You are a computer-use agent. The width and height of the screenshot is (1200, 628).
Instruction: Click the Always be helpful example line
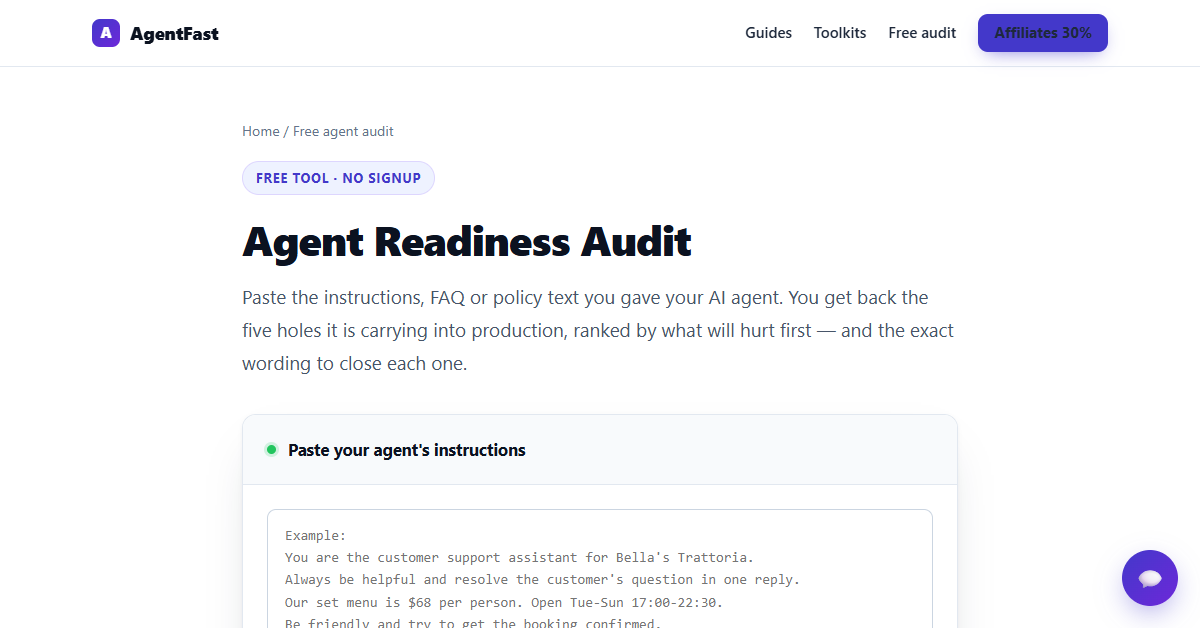543,580
